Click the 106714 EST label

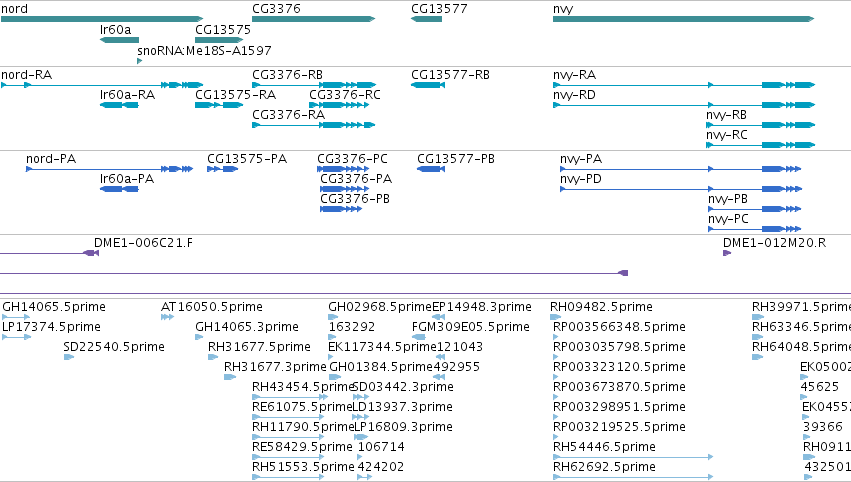click(x=381, y=448)
